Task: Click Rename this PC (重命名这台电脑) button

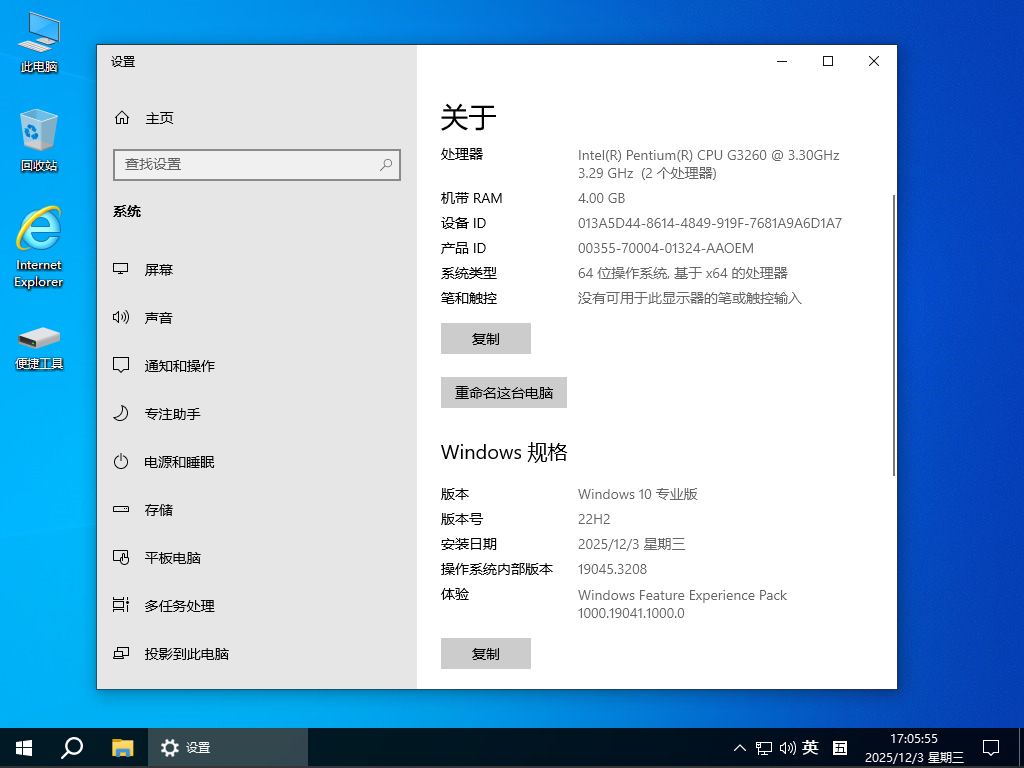Action: (x=504, y=393)
